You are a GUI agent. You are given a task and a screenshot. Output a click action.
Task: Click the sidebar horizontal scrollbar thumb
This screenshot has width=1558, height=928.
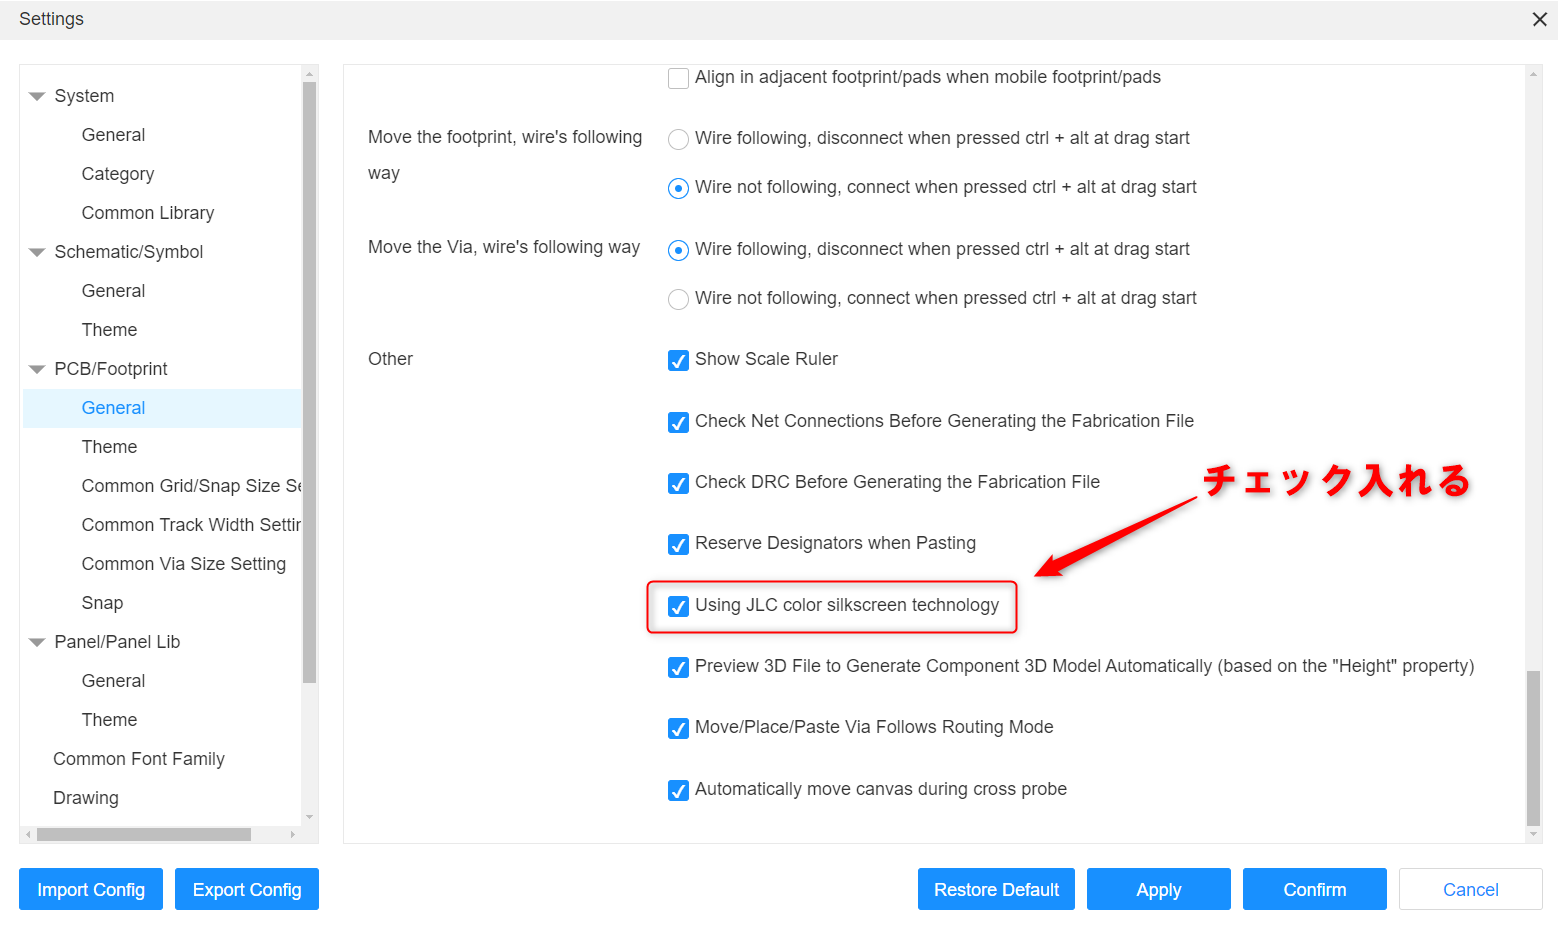(144, 834)
